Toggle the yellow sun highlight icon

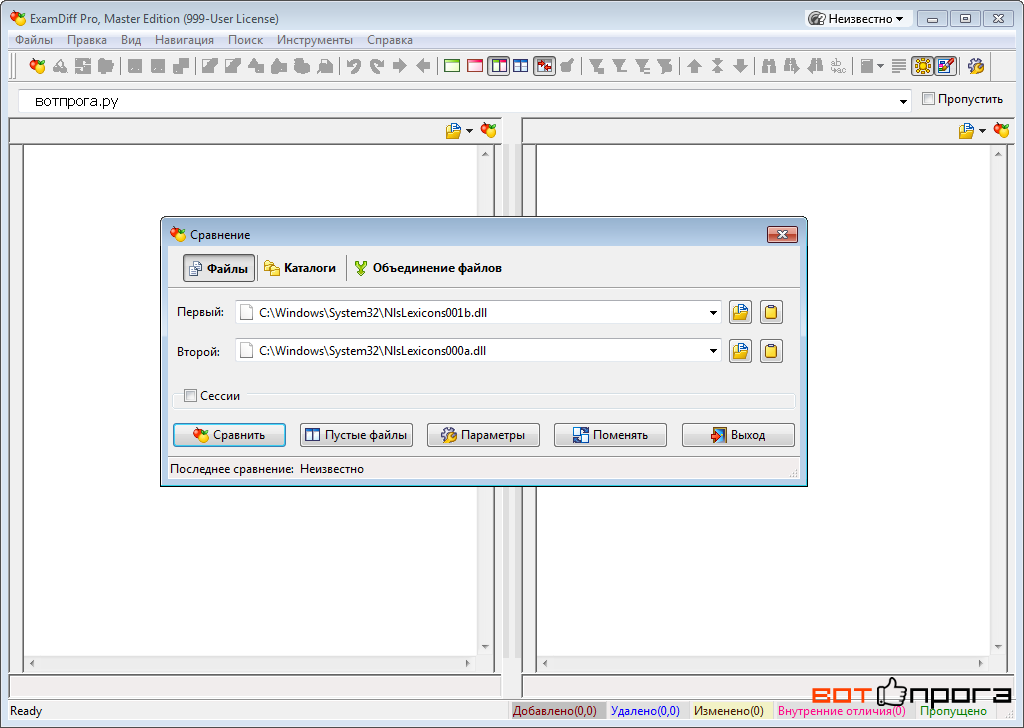tap(922, 66)
